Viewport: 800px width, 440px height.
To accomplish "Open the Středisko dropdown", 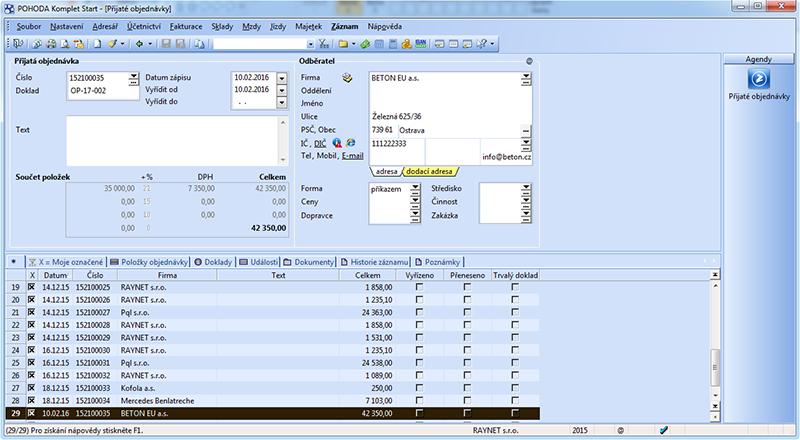I will pos(526,189).
